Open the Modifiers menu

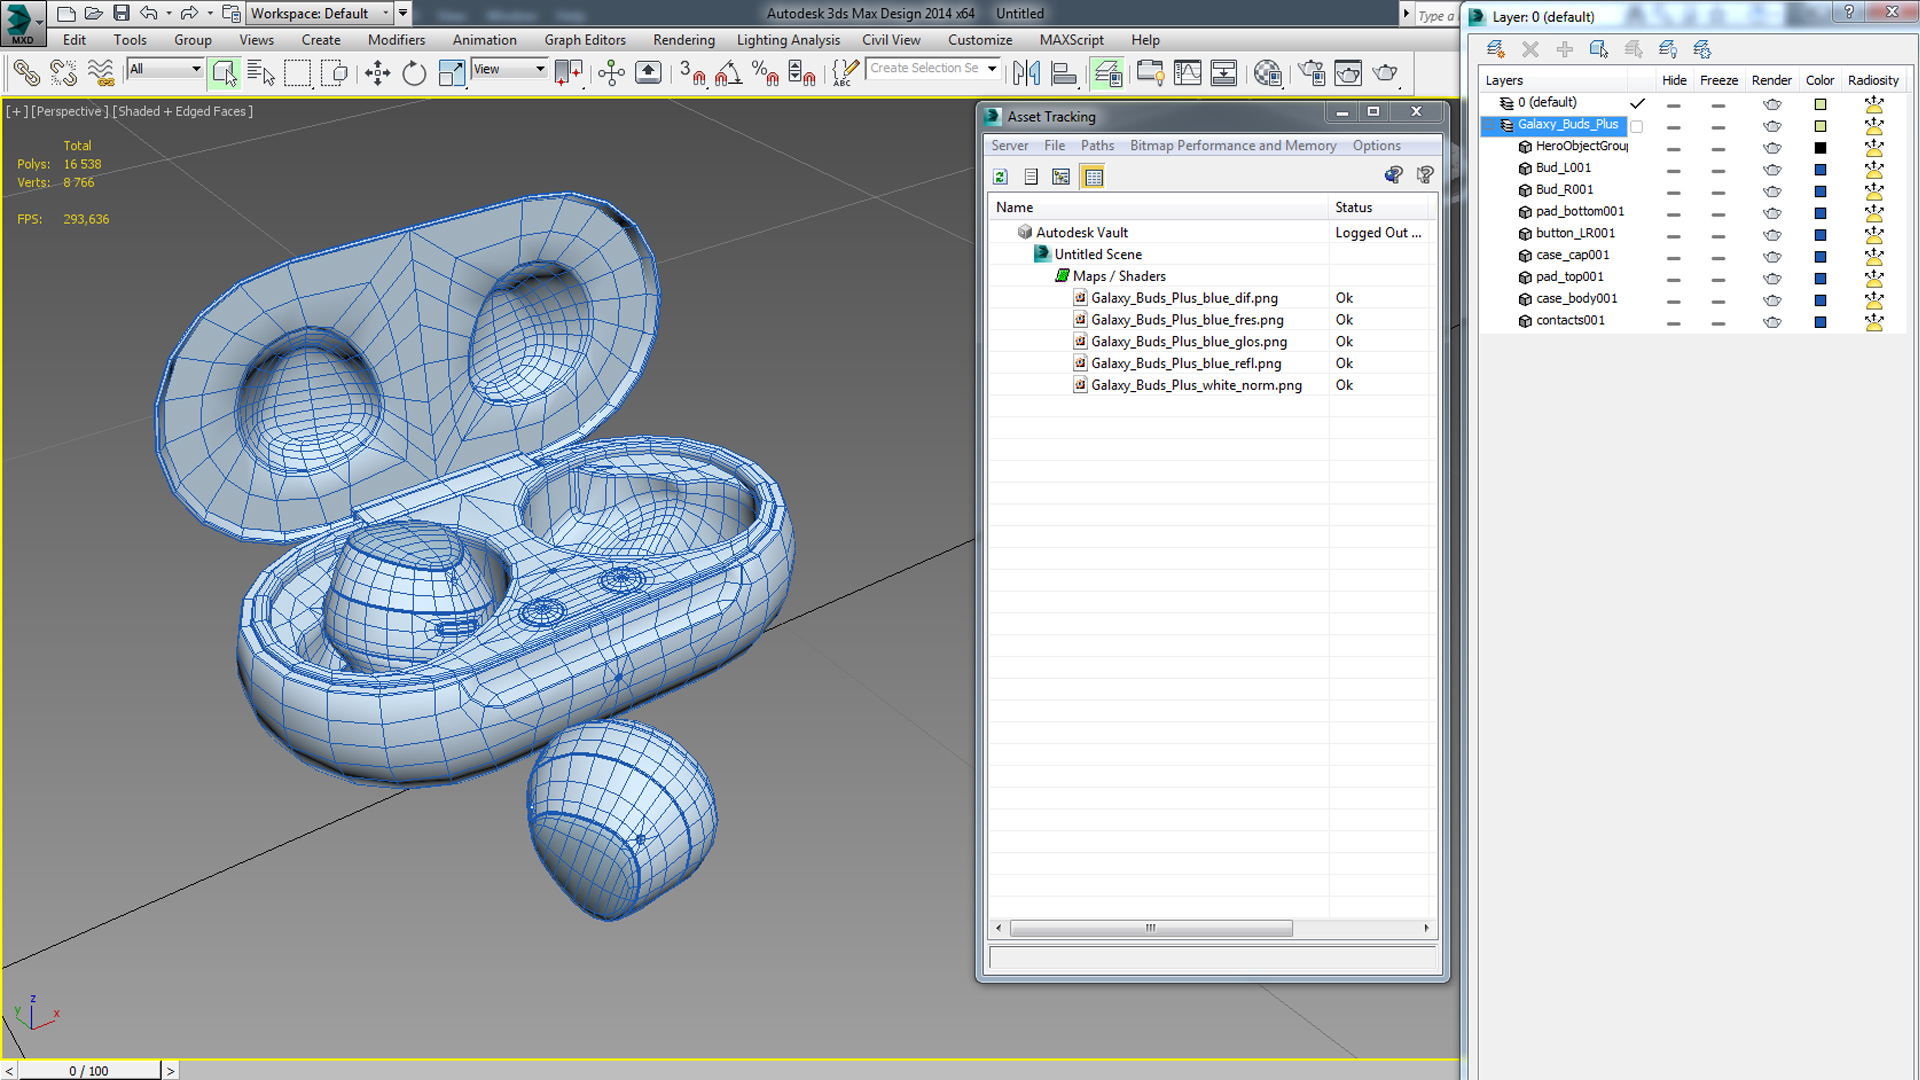(x=396, y=40)
